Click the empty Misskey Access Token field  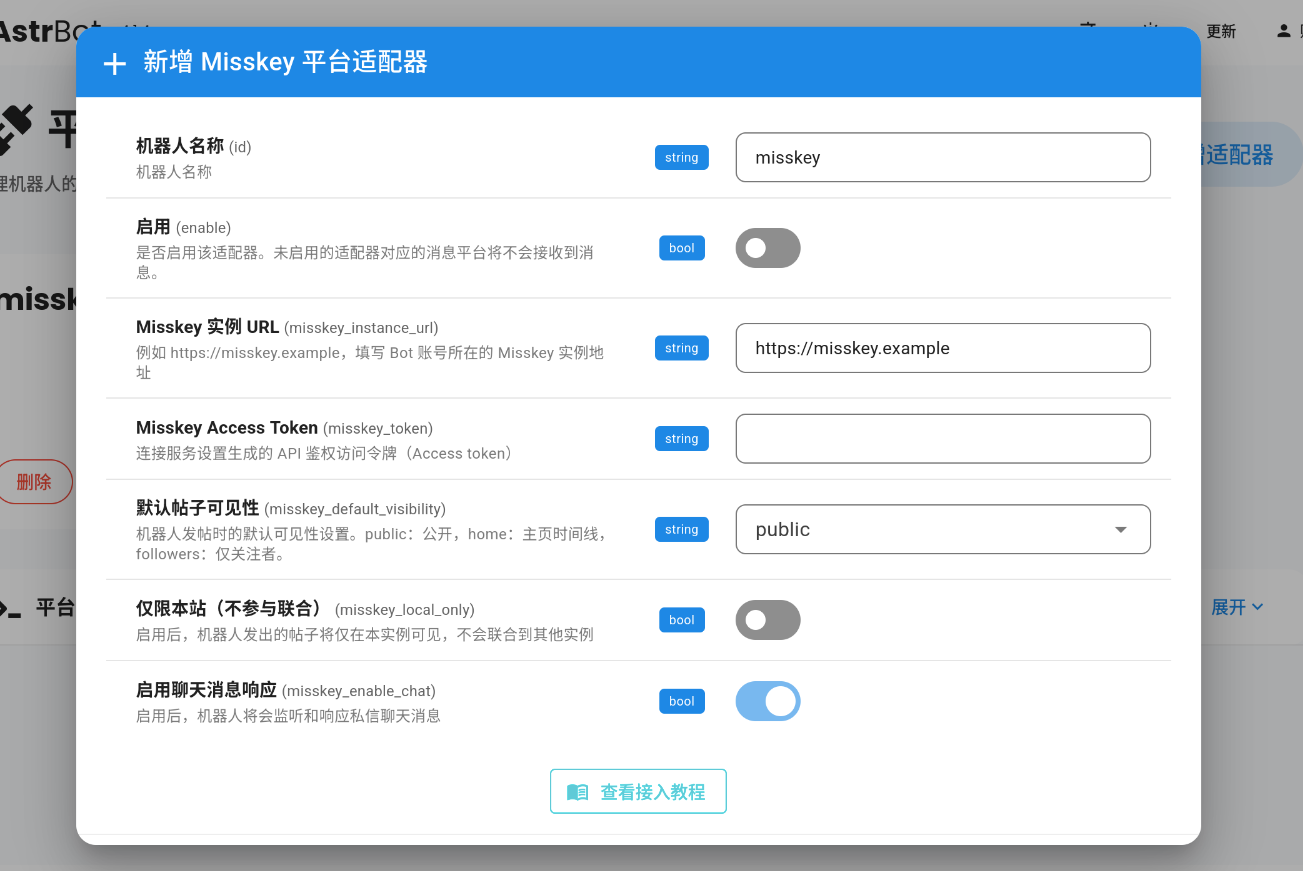(942, 438)
